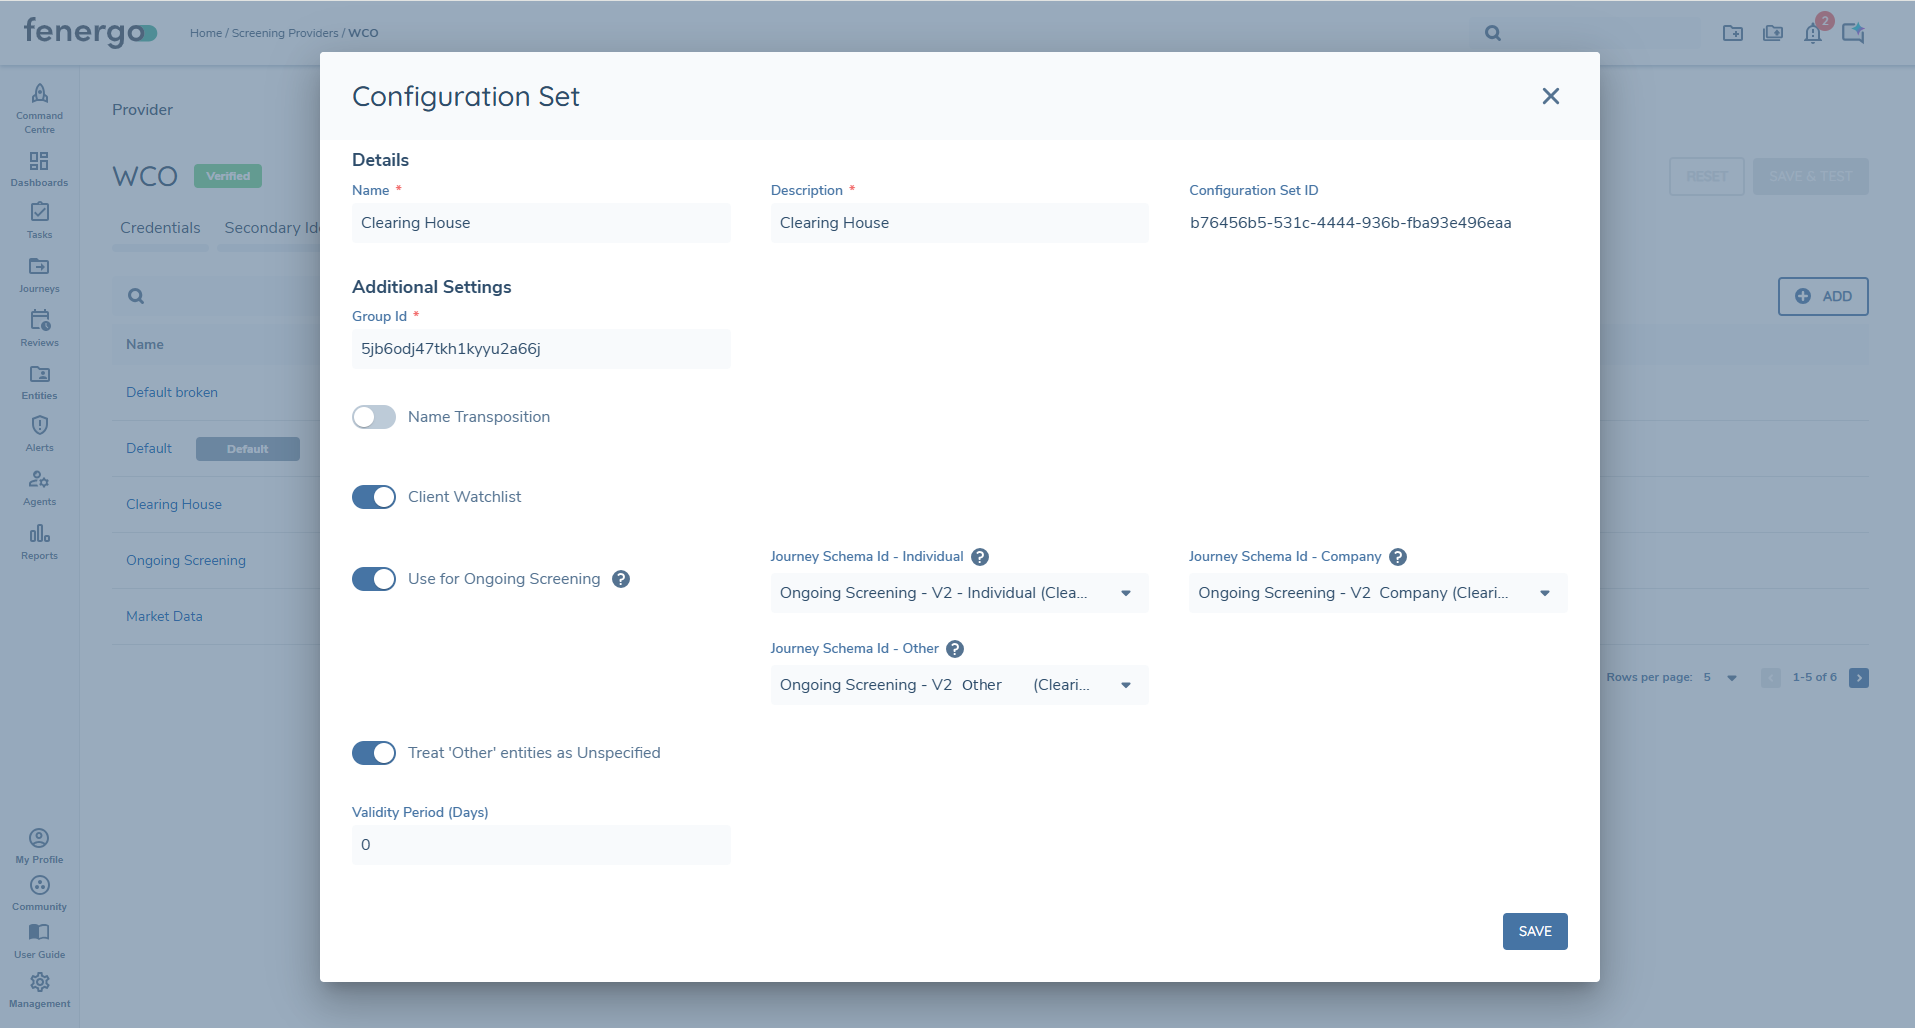Edit the Name field
This screenshot has width=1915, height=1028.
coord(541,223)
